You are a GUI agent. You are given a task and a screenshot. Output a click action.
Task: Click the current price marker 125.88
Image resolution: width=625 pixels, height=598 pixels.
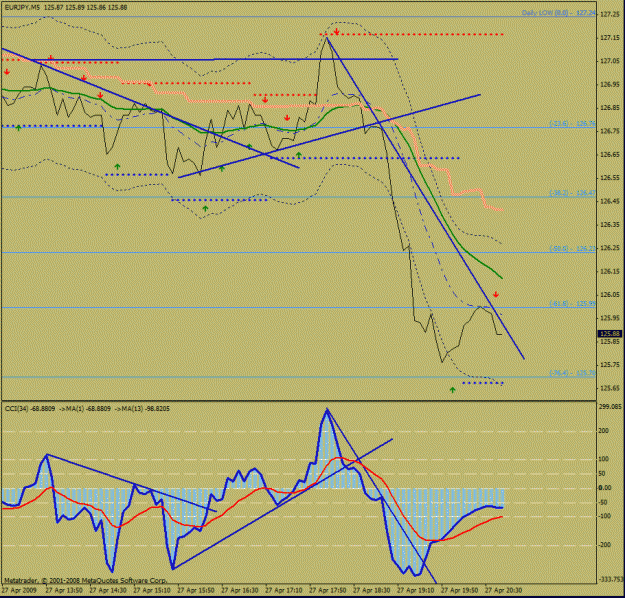pyautogui.click(x=609, y=333)
